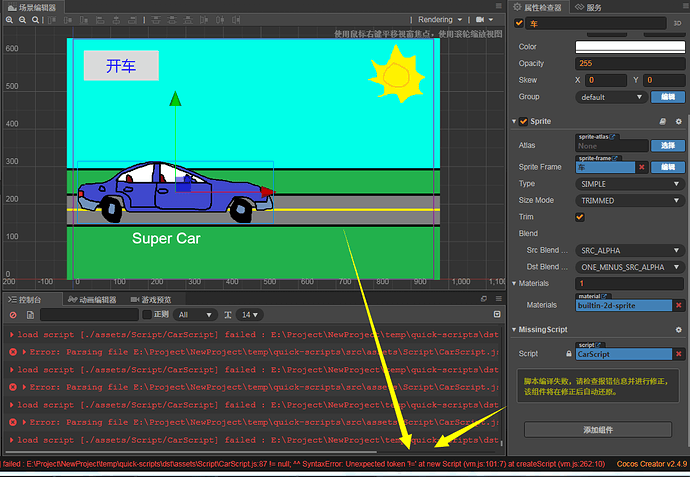Click the zoom in magnifier icon
Image resolution: width=690 pixels, height=477 pixels.
tap(8, 19)
